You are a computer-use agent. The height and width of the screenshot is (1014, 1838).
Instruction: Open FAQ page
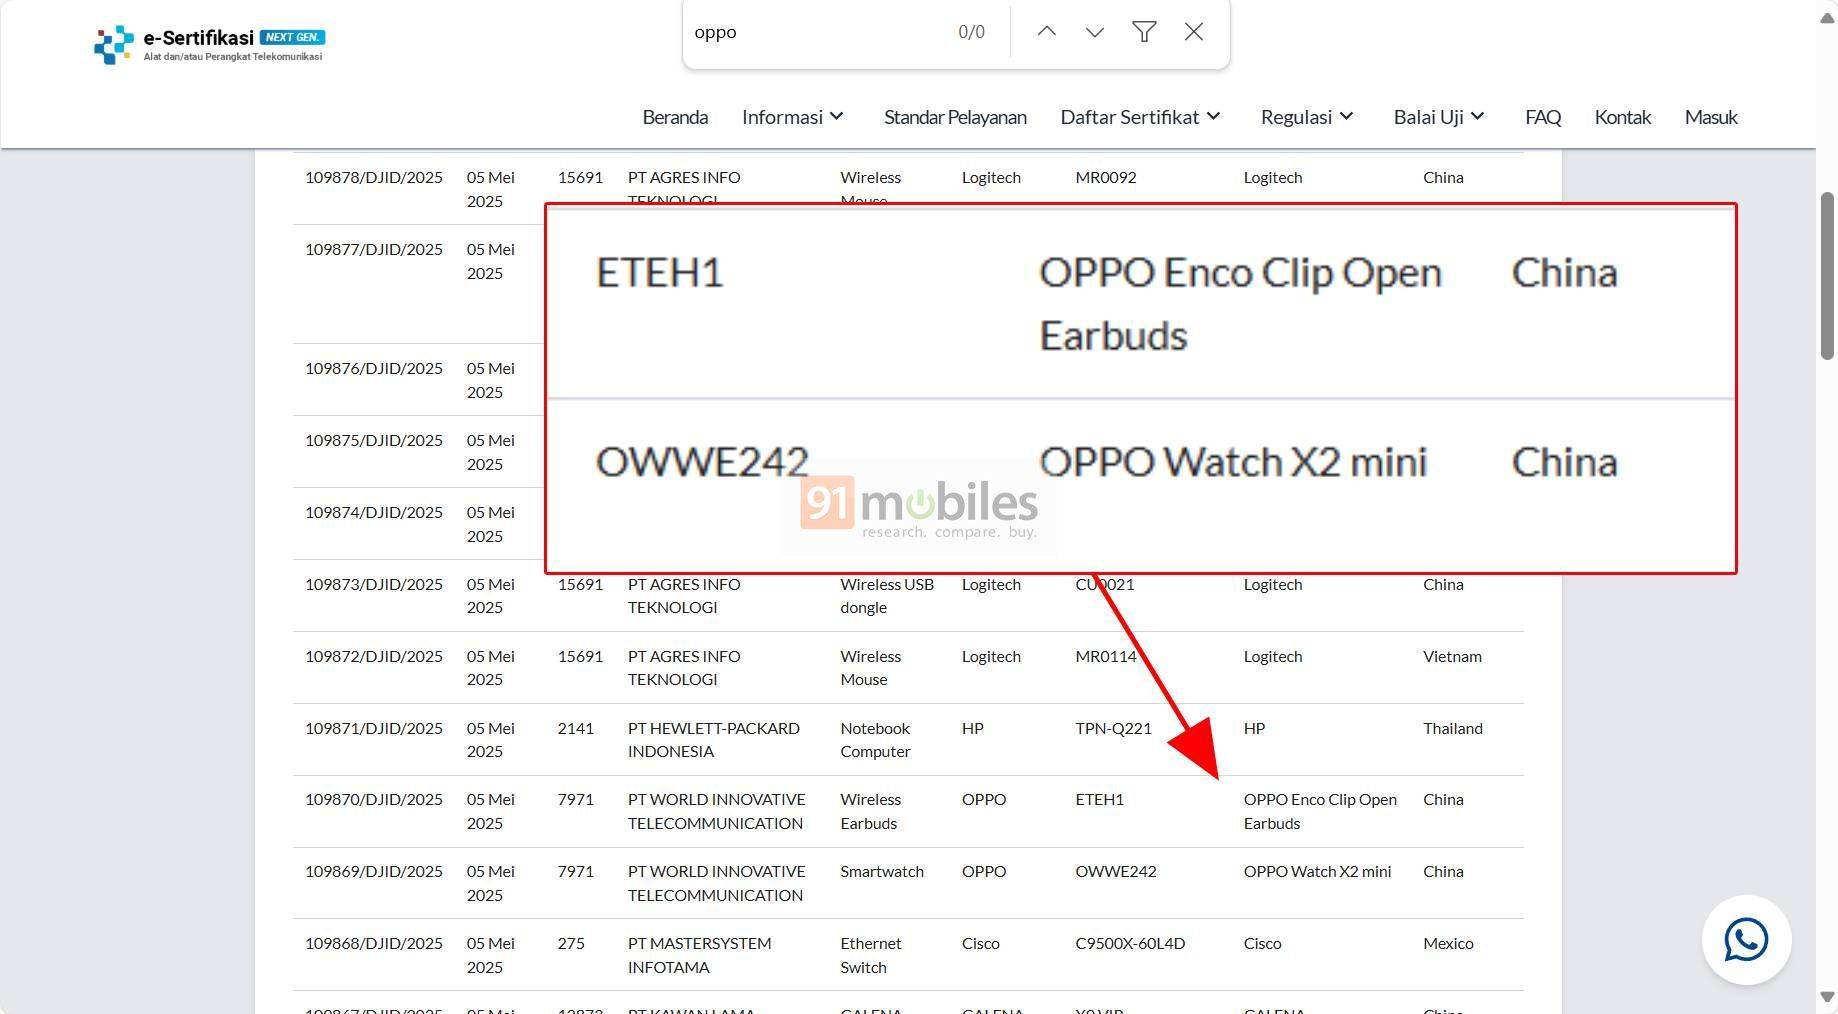(1543, 117)
